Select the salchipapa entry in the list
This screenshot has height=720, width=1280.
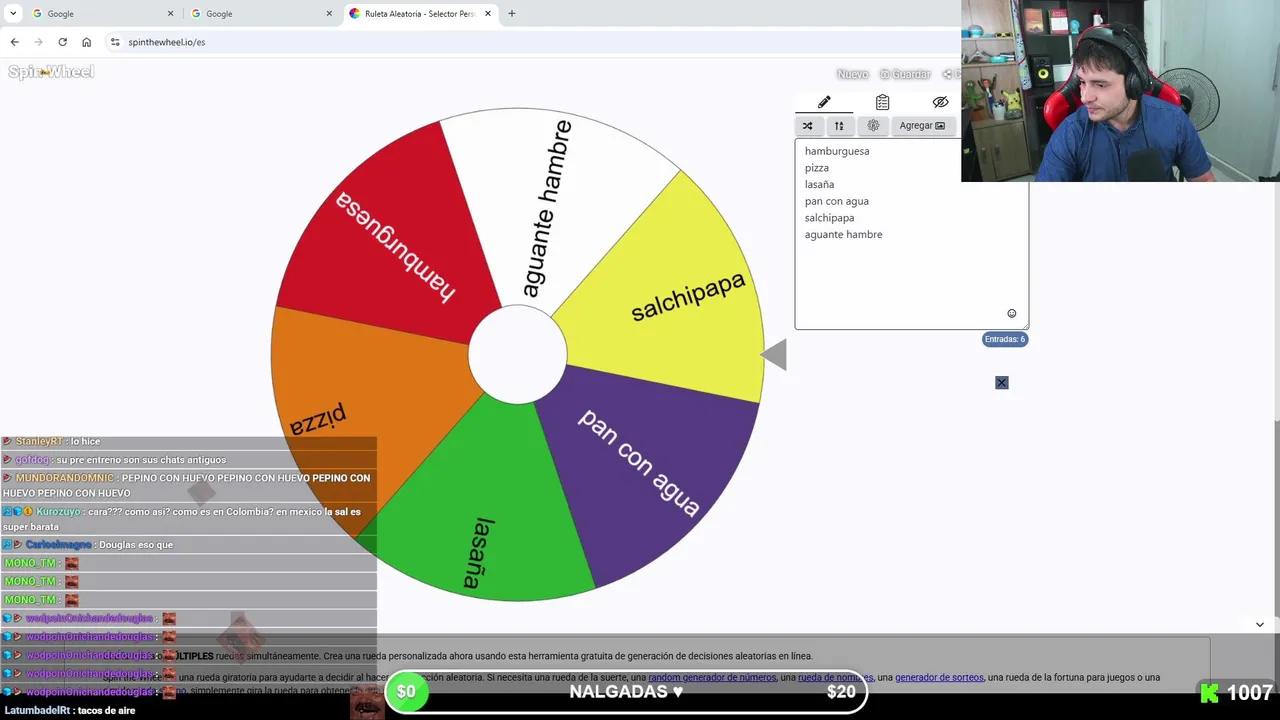pos(829,218)
